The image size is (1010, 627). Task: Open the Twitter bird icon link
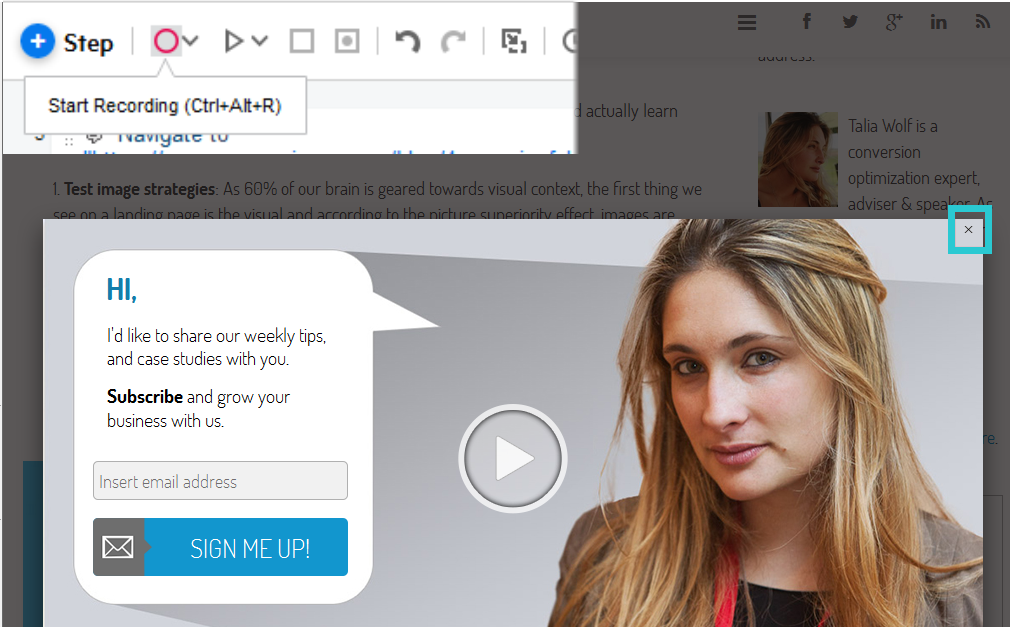pos(850,23)
